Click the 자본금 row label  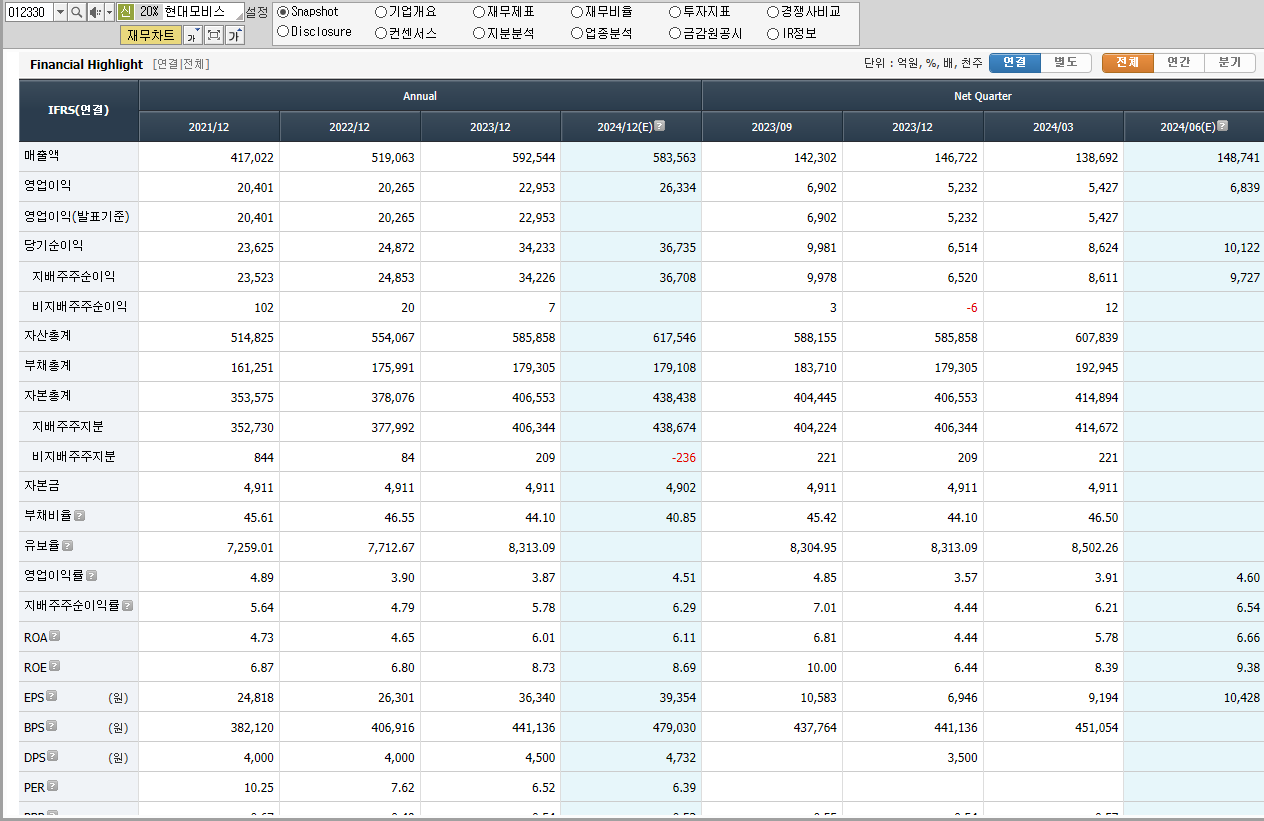point(42,486)
